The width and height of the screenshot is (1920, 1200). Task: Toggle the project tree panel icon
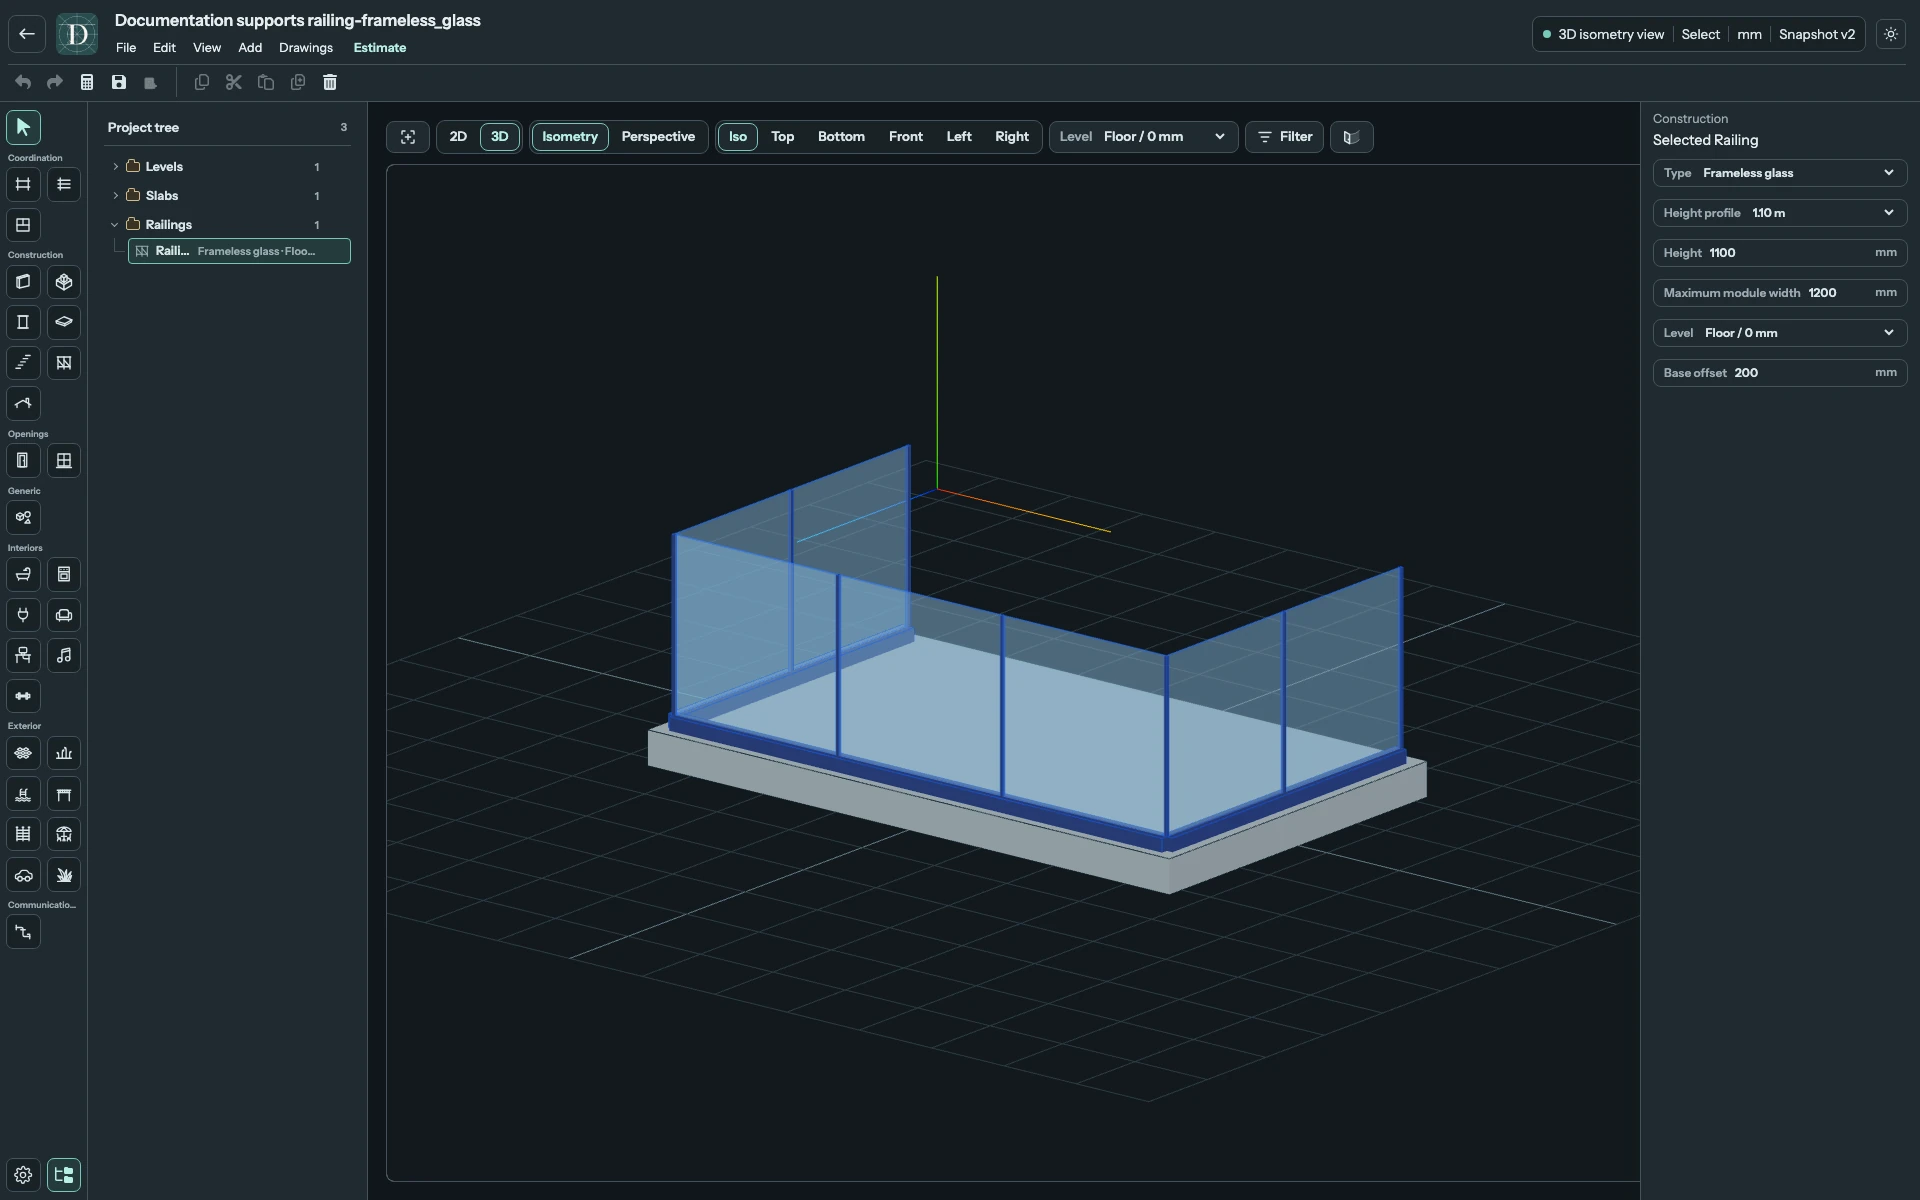coord(64,1175)
